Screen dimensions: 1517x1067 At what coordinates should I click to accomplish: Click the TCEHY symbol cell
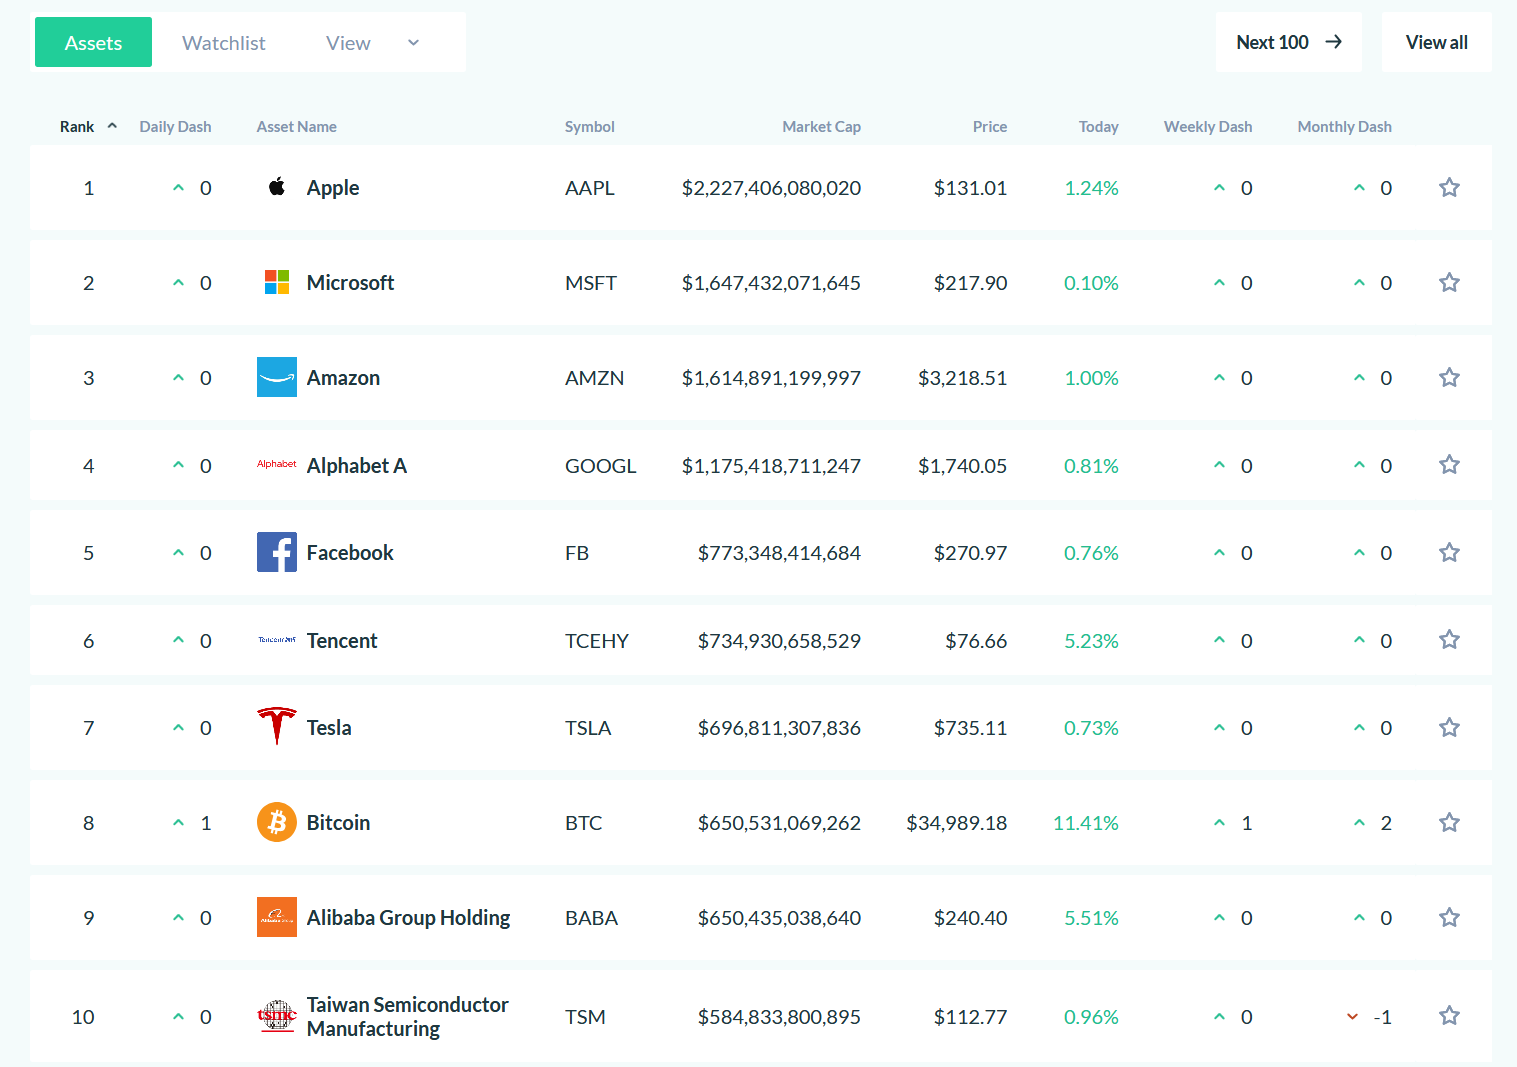point(597,641)
